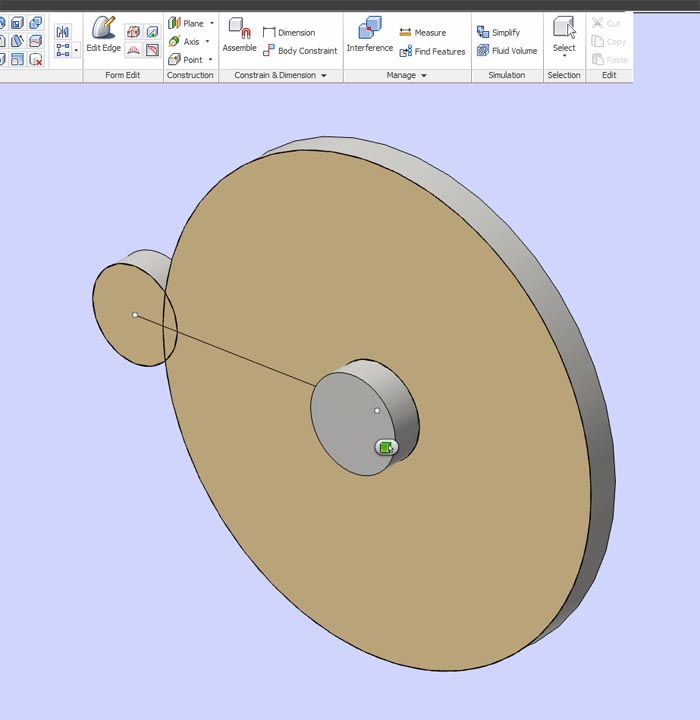Click the Paste command
The height and width of the screenshot is (720, 700).
coord(610,59)
